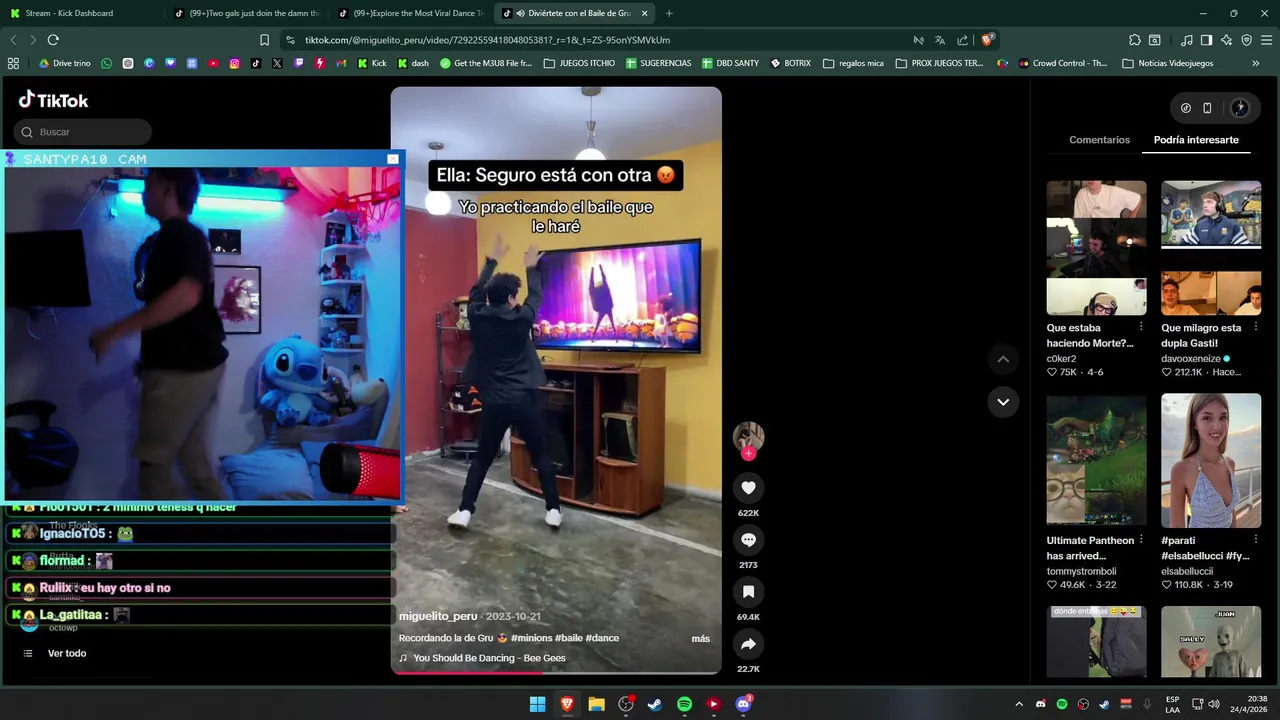Image resolution: width=1280 pixels, height=720 pixels.
Task: Bookmark this page in the address bar
Action: click(x=264, y=40)
